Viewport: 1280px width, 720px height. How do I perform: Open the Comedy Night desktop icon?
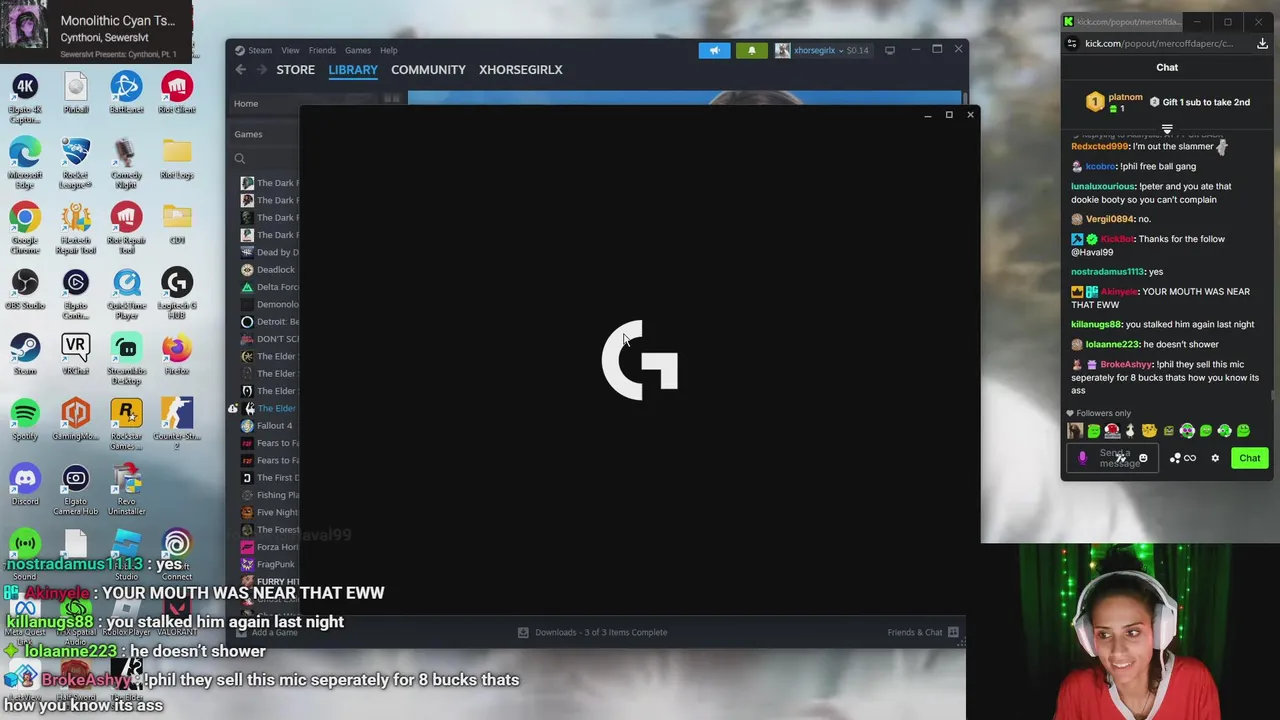coord(126,163)
